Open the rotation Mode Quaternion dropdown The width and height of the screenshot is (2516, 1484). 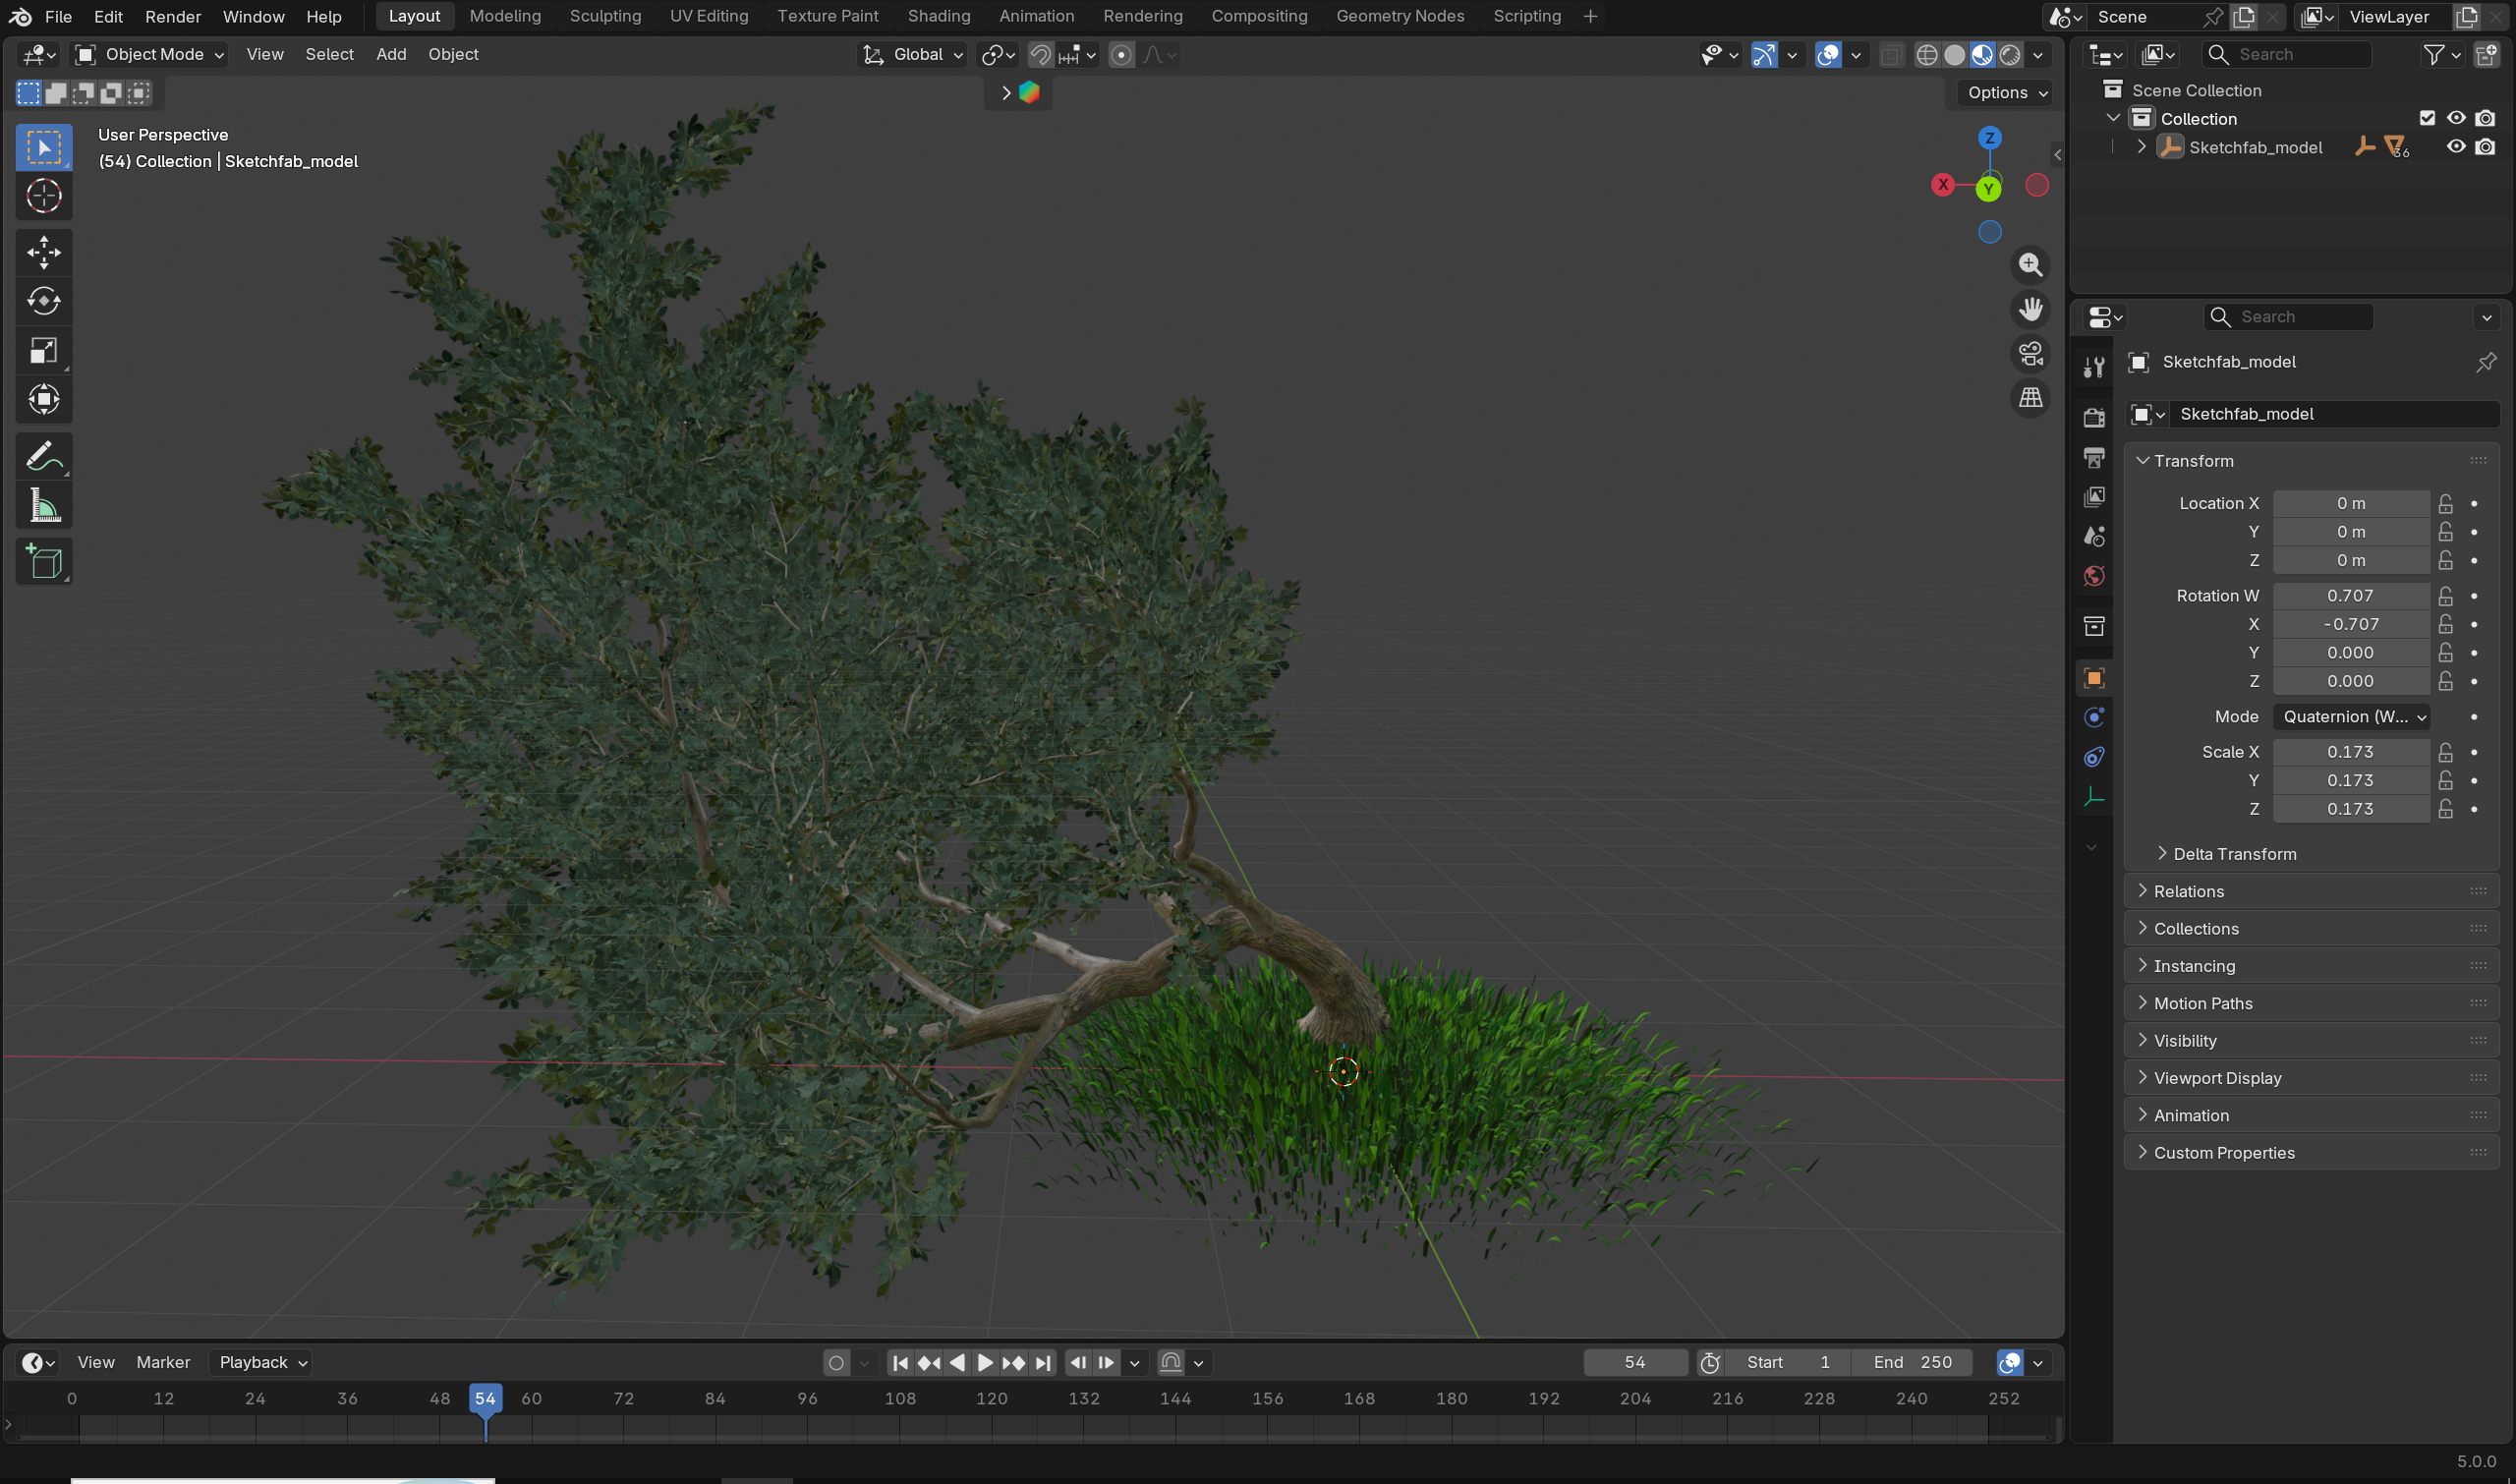point(2351,717)
